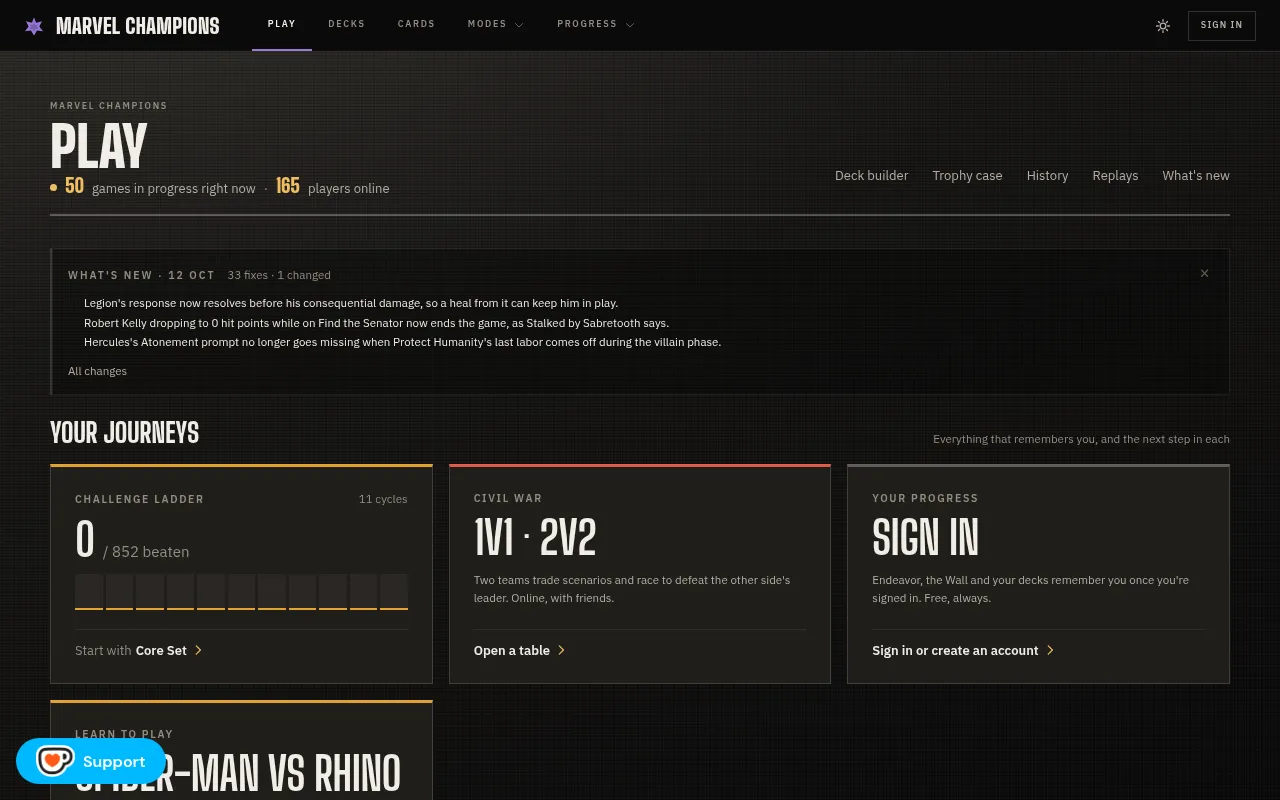Click the arrow beside Core Set

[x=198, y=650]
